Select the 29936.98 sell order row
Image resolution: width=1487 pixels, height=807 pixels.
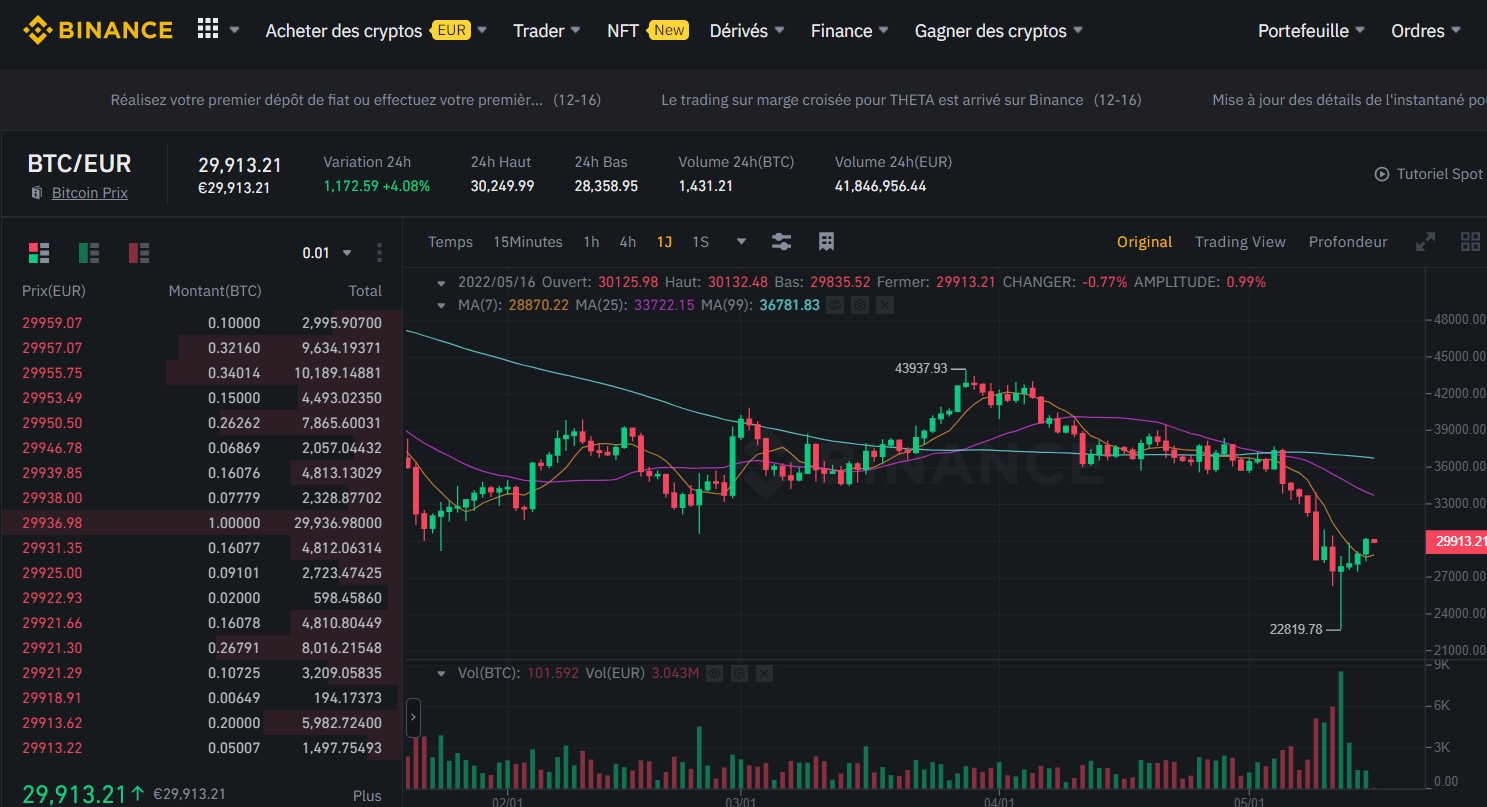(x=201, y=523)
